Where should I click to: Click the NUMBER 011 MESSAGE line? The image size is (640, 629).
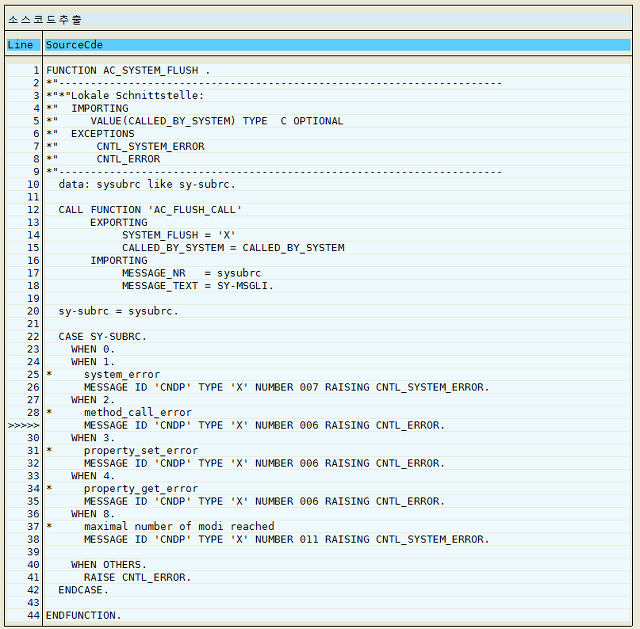(x=287, y=539)
